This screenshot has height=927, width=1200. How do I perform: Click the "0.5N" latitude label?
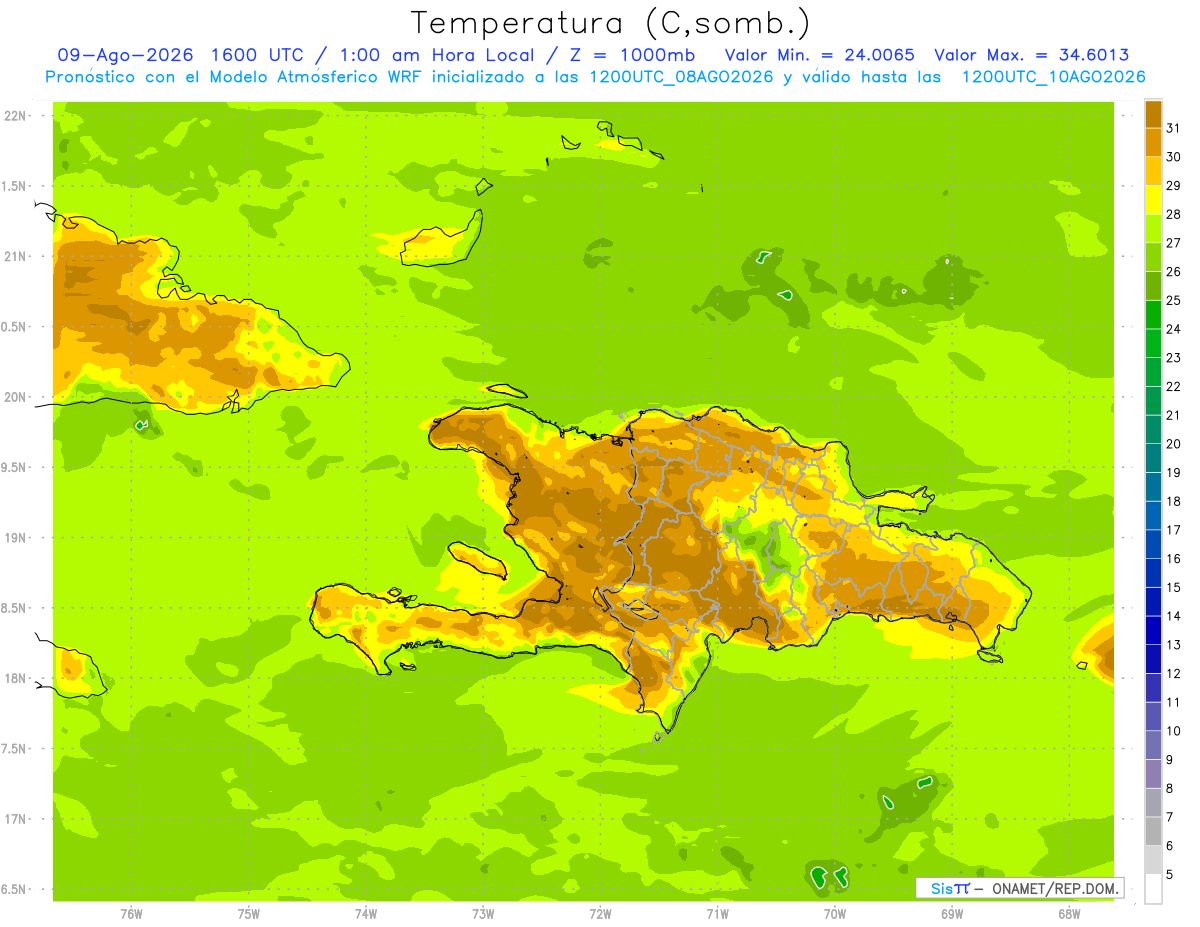(x=15, y=327)
